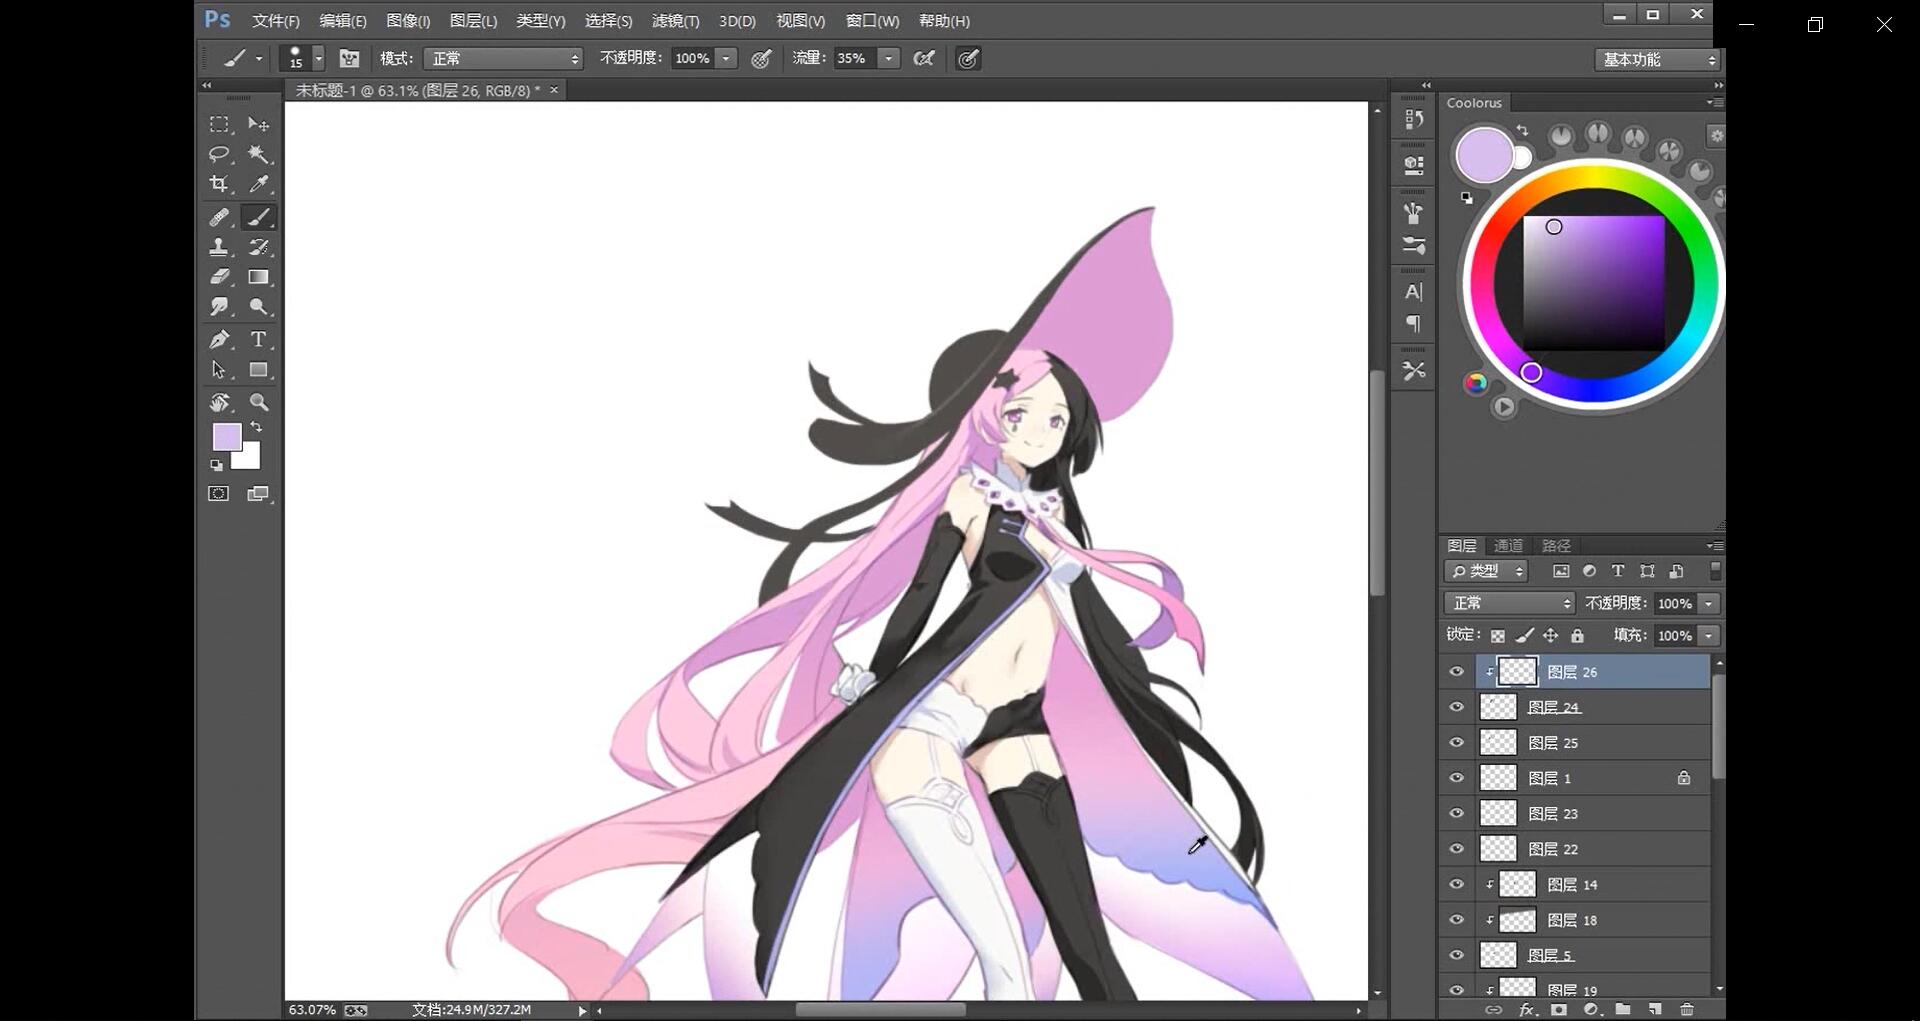Create a new group folder icon

pos(1623,1010)
